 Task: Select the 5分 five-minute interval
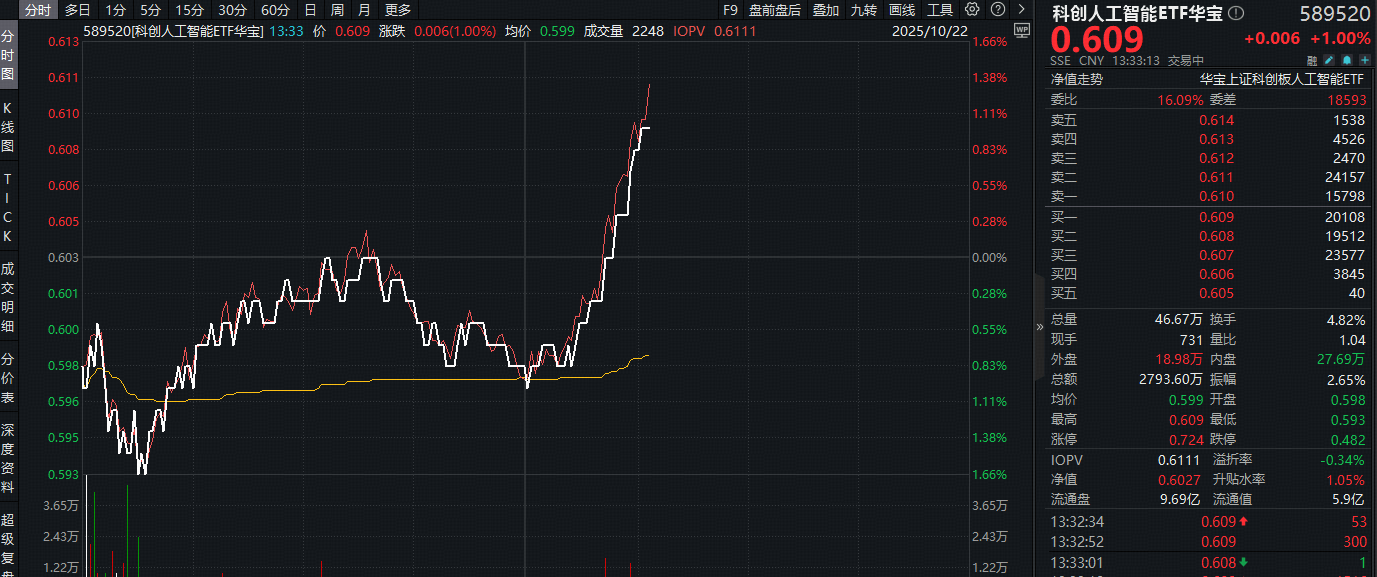tap(149, 9)
